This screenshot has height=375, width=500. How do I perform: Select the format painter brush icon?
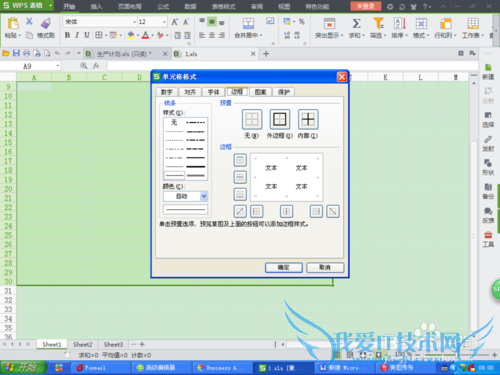click(x=46, y=23)
